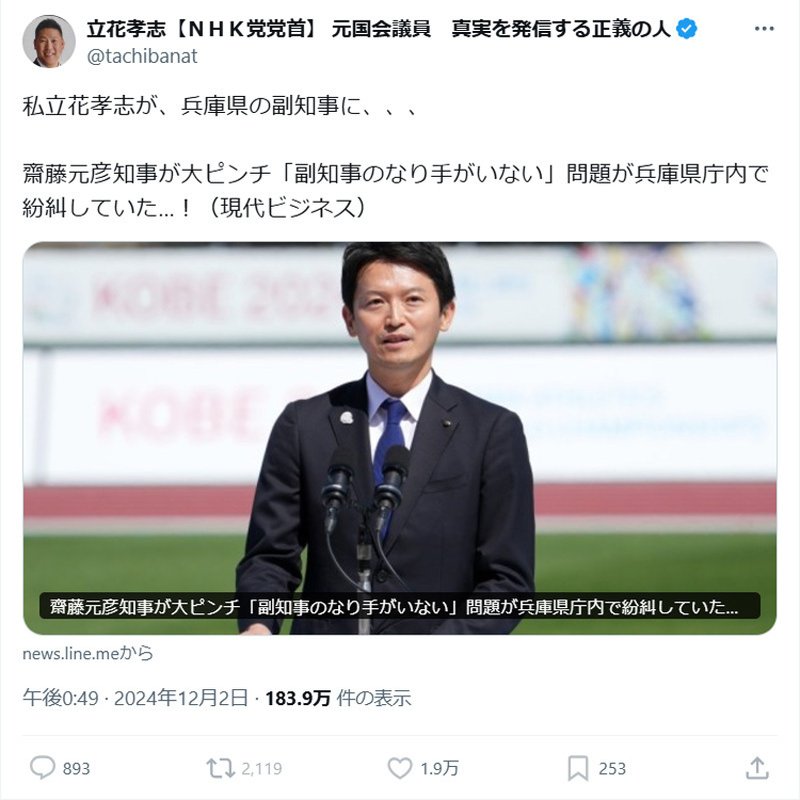Click the 1.9万 likes count

coord(439,768)
